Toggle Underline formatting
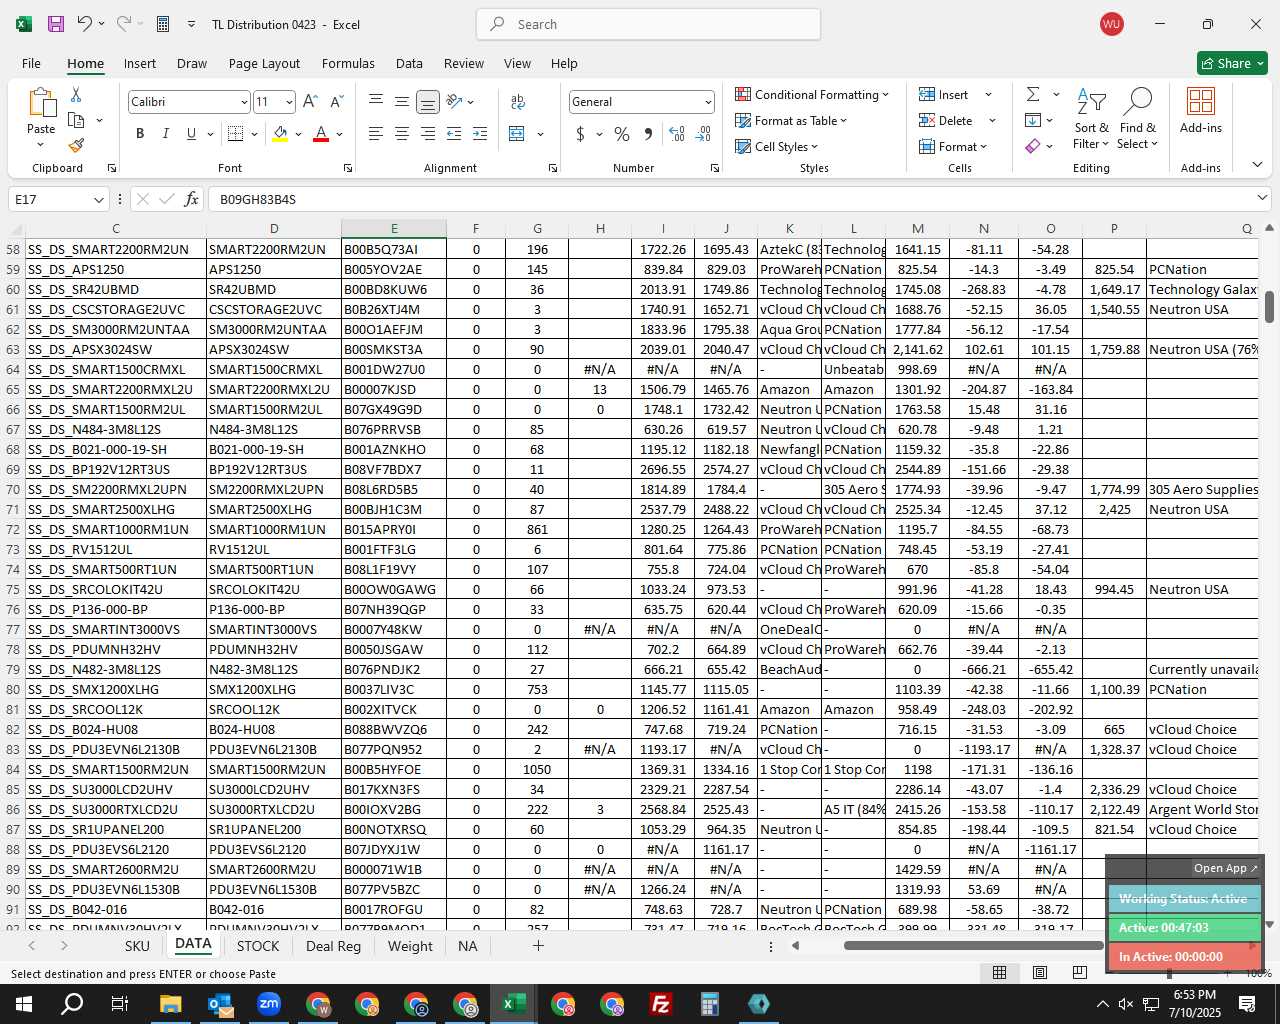The width and height of the screenshot is (1280, 1024). 191,134
